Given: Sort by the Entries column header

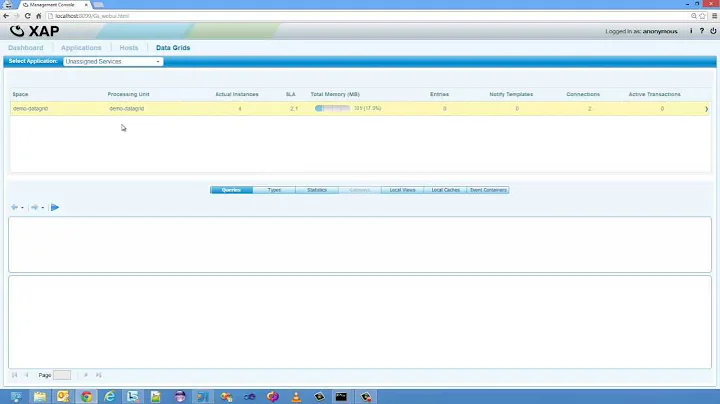Looking at the screenshot, I should (439, 94).
